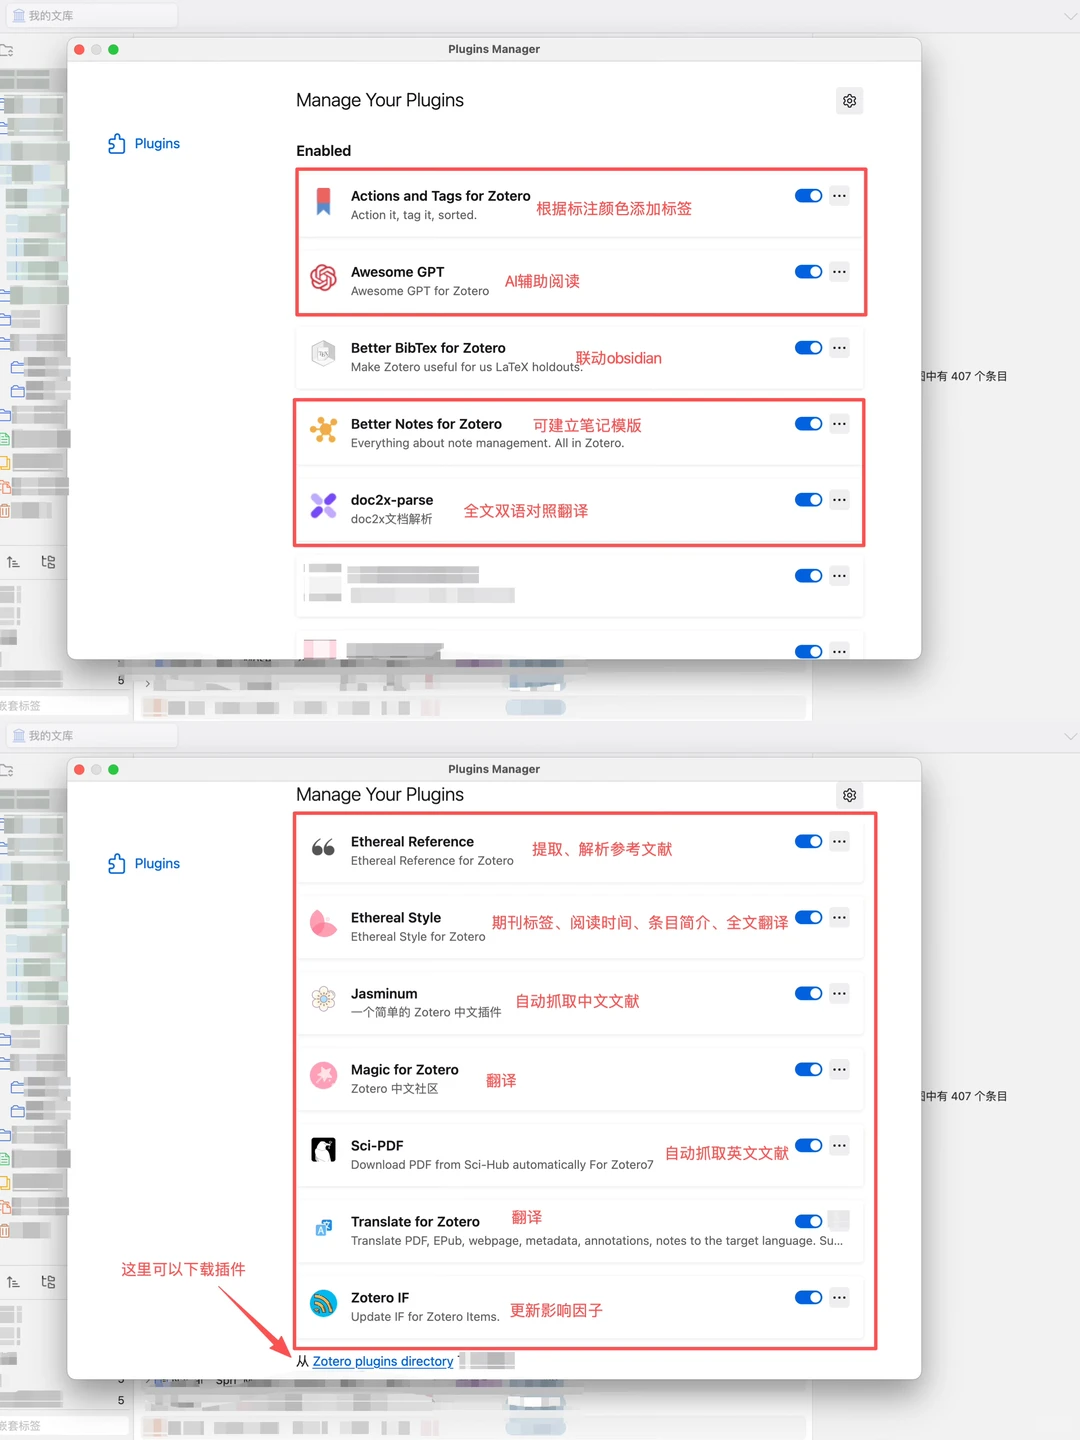Disable the Ethereal Style plugin
This screenshot has height=1440, width=1080.
point(808,917)
